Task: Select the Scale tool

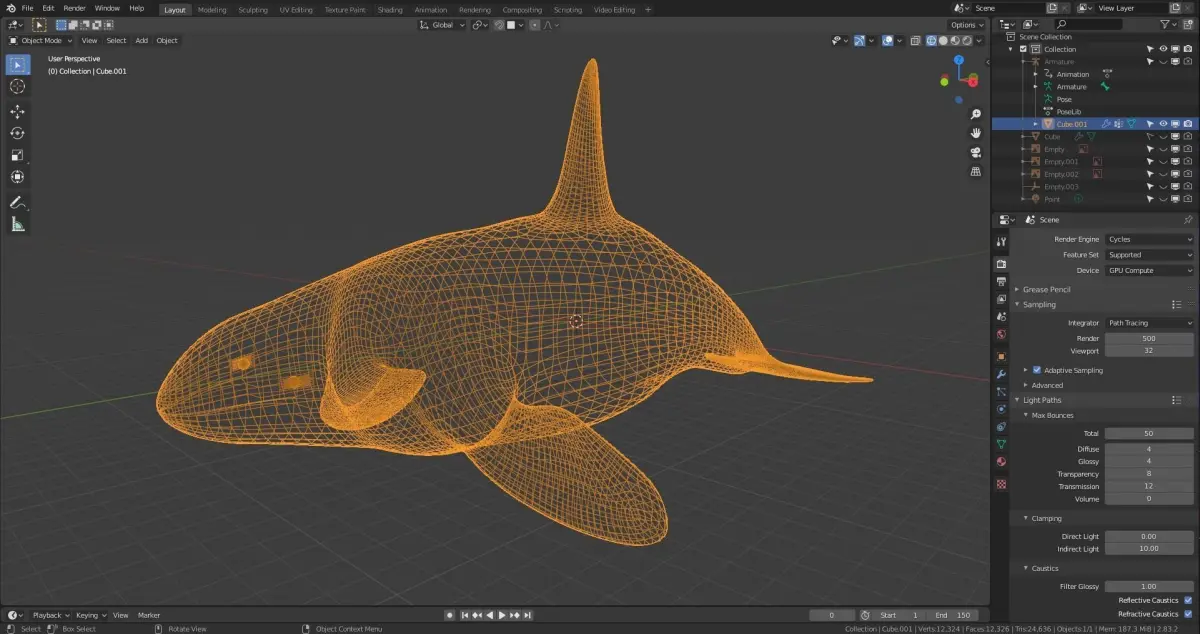Action: coord(17,155)
